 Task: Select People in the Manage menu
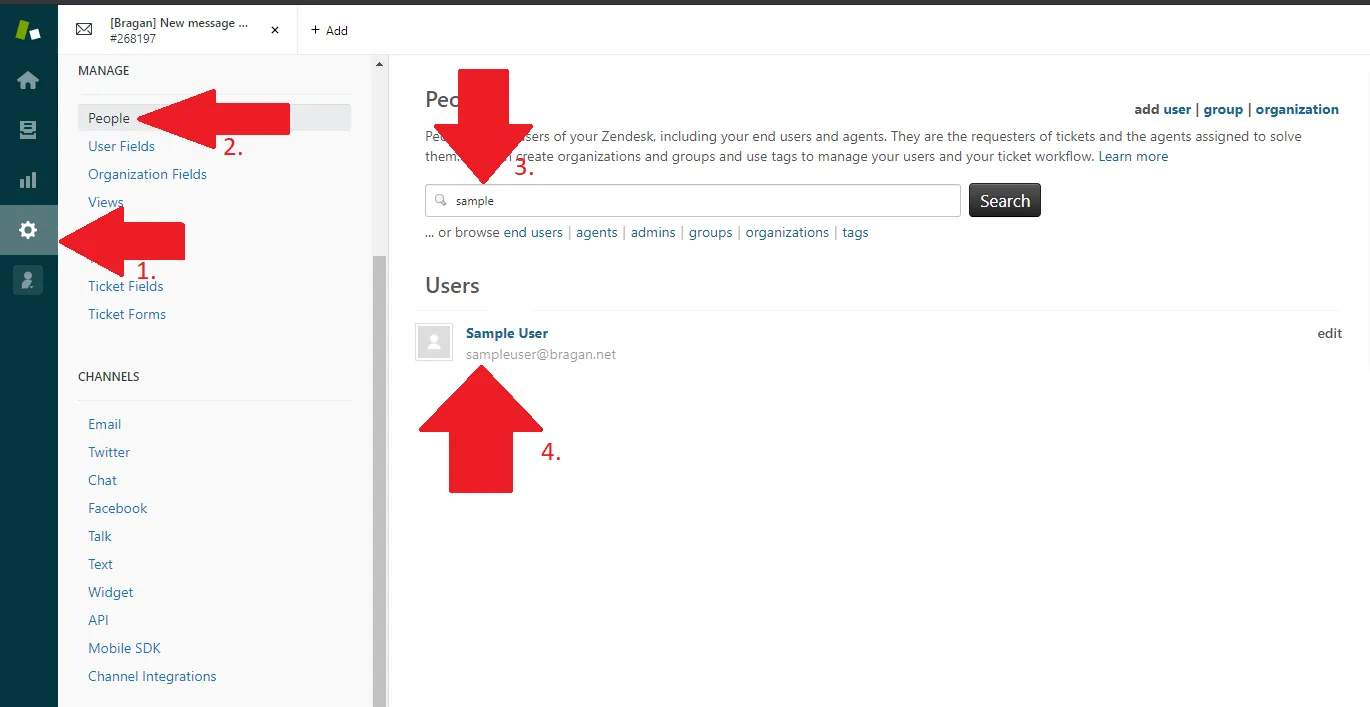(x=214, y=118)
